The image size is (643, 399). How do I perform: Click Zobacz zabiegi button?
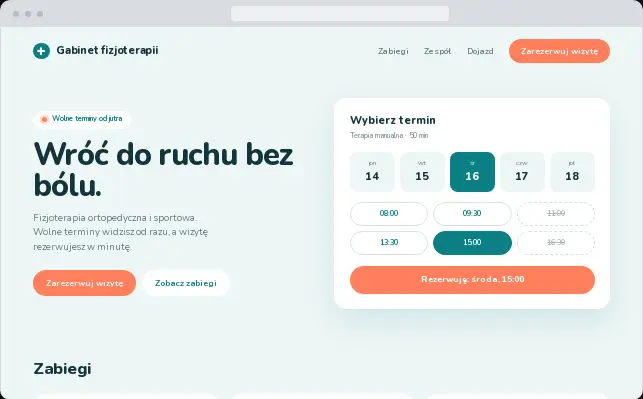186,283
